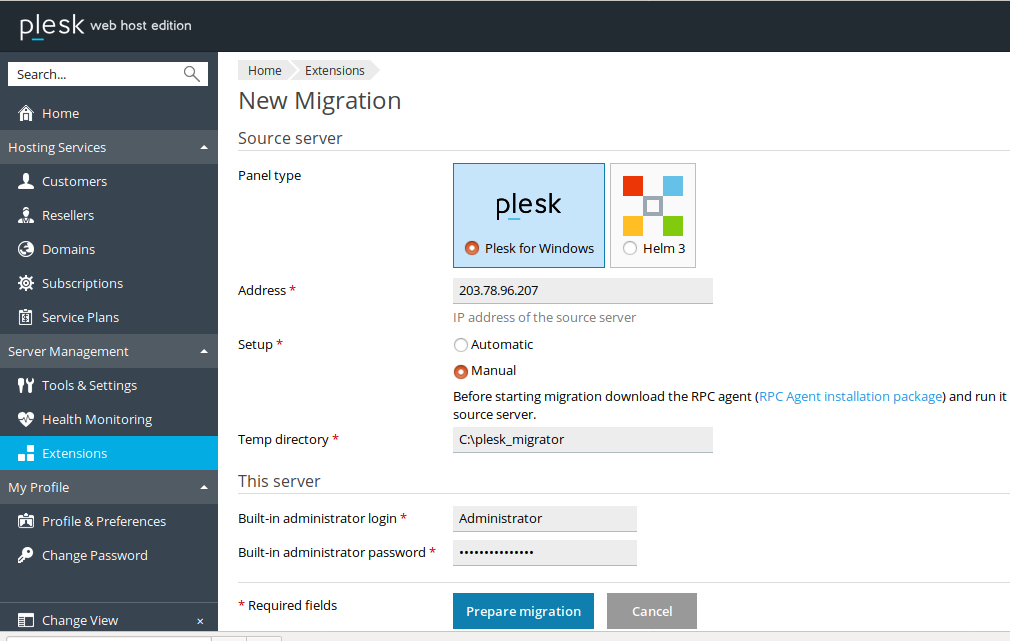The image size is (1010, 641).
Task: Click the Health Monitoring heart icon
Action: 26,420
